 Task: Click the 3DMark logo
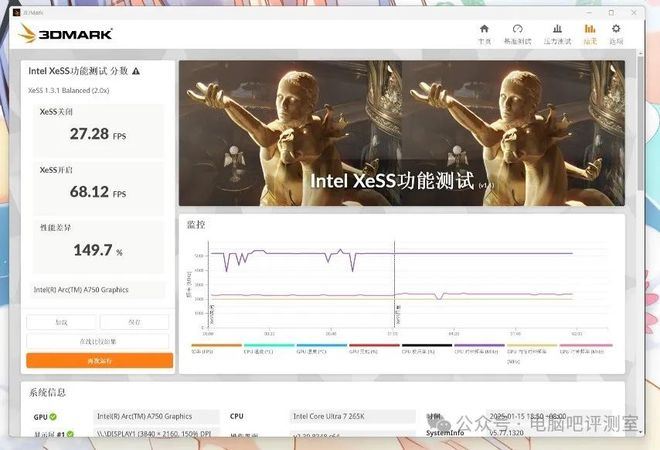click(65, 34)
